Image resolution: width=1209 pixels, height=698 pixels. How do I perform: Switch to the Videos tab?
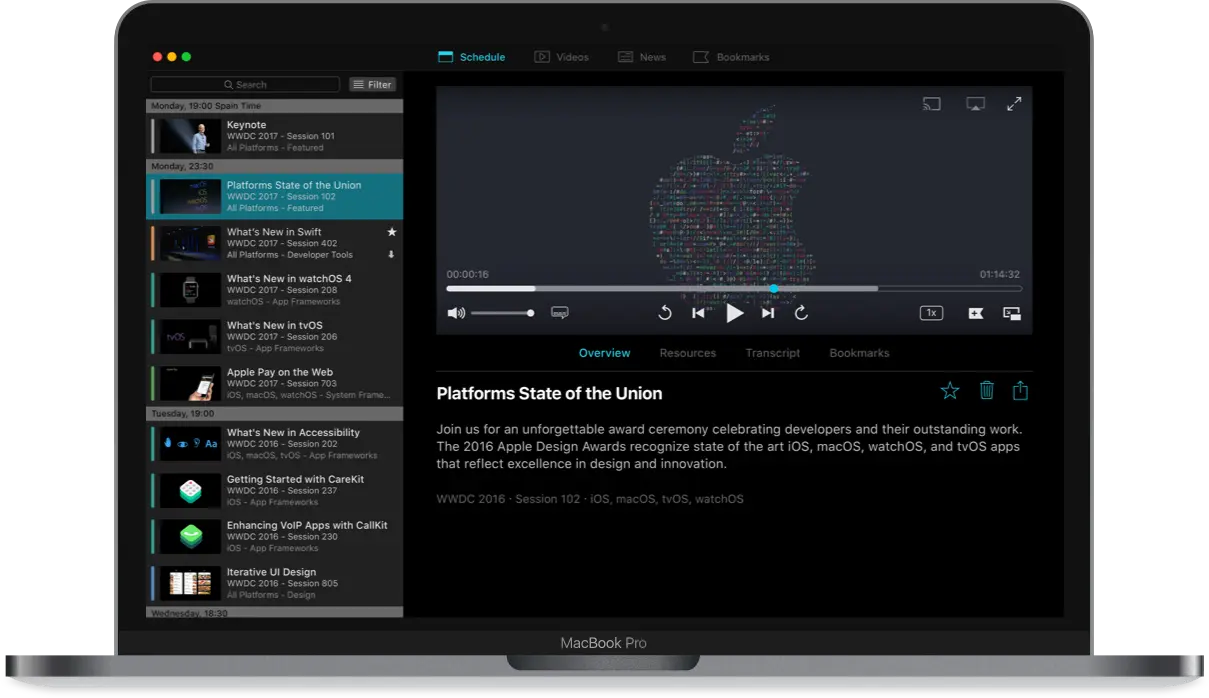pos(561,57)
